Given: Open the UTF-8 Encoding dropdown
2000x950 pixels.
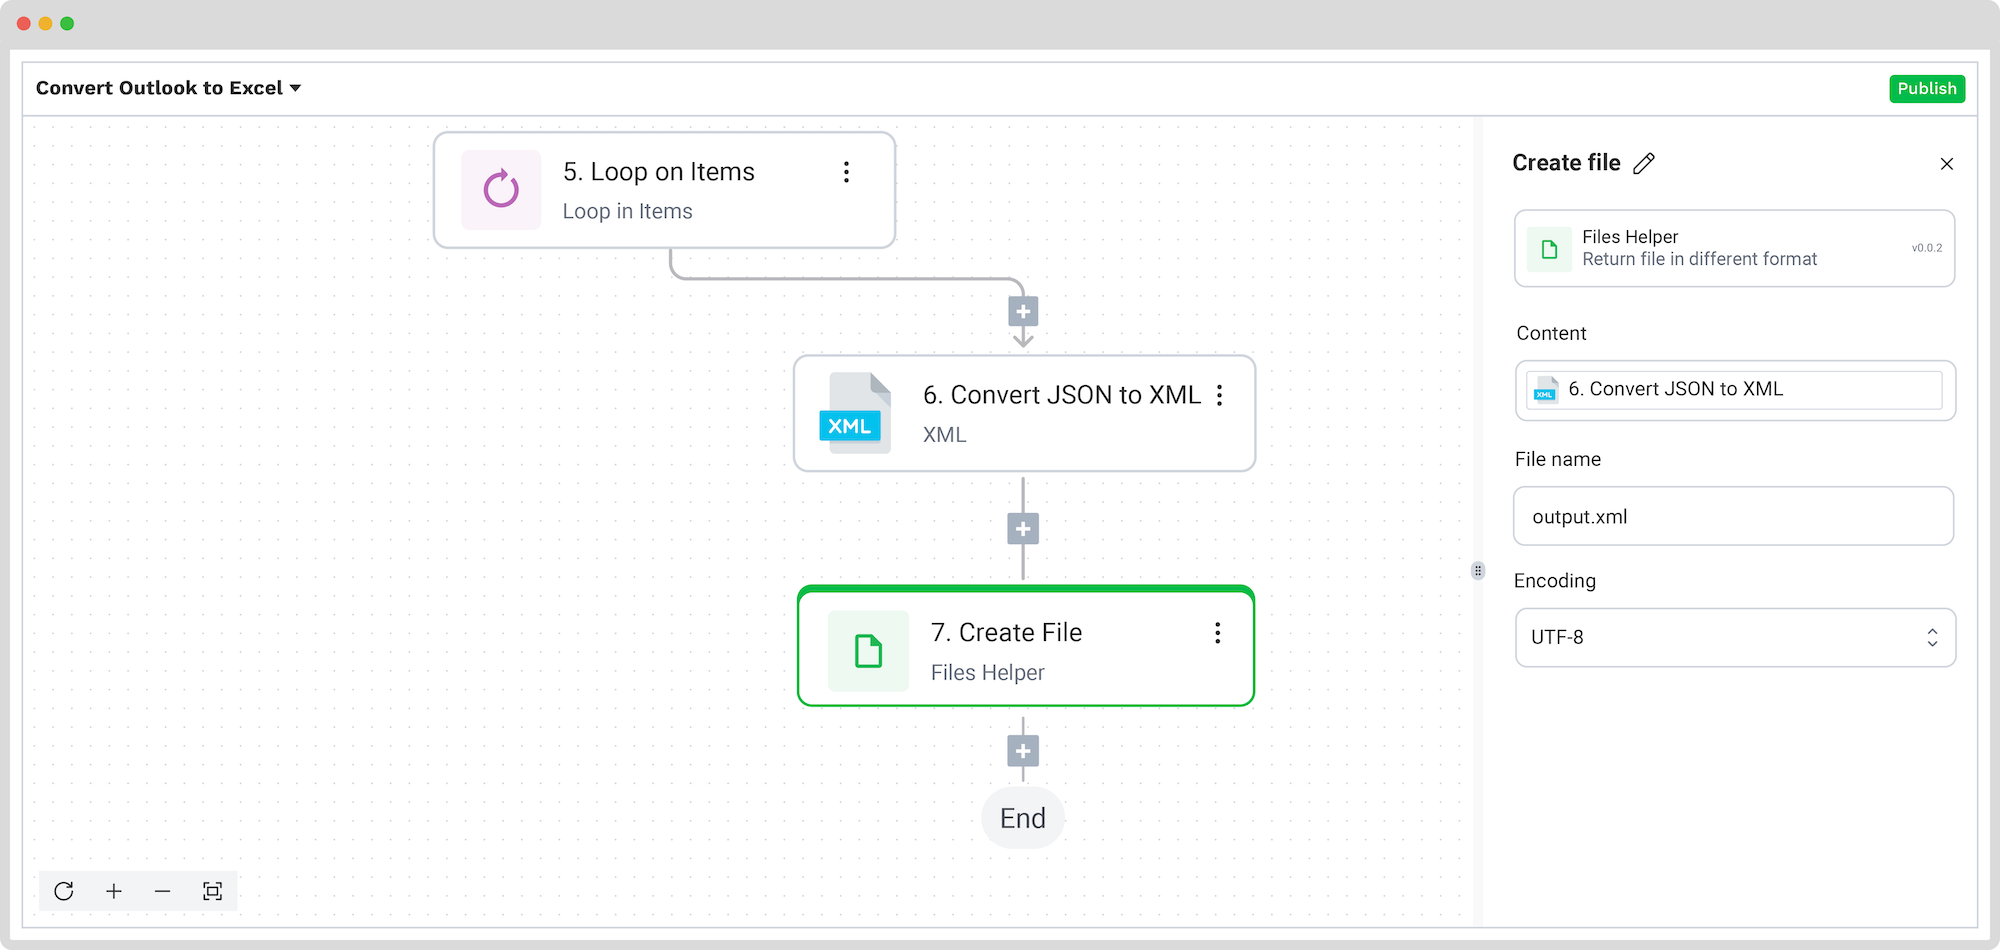Looking at the screenshot, I should (1735, 637).
